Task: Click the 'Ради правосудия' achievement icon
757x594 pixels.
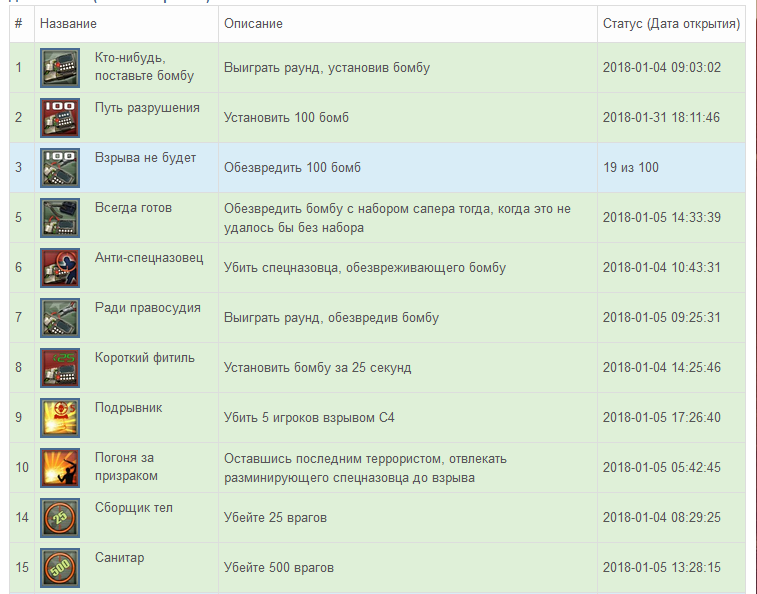Action: tap(60, 318)
